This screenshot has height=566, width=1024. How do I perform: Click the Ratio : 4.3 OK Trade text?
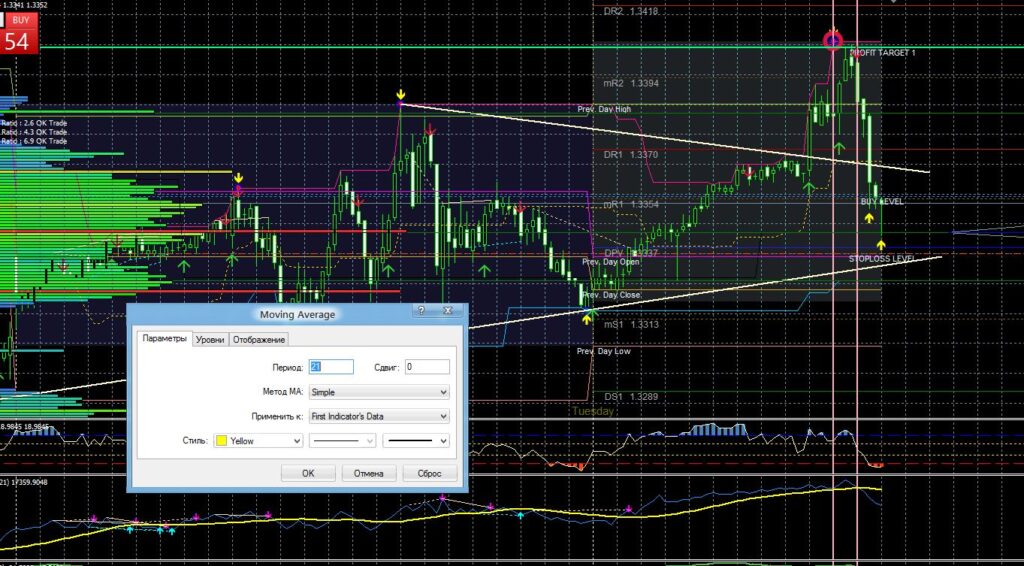[x=34, y=132]
